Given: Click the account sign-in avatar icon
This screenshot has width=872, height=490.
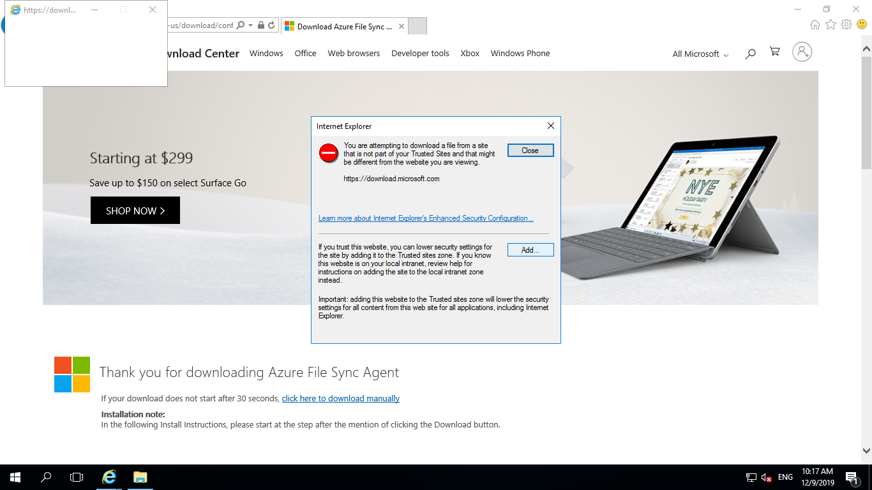Looking at the screenshot, I should 802,52.
